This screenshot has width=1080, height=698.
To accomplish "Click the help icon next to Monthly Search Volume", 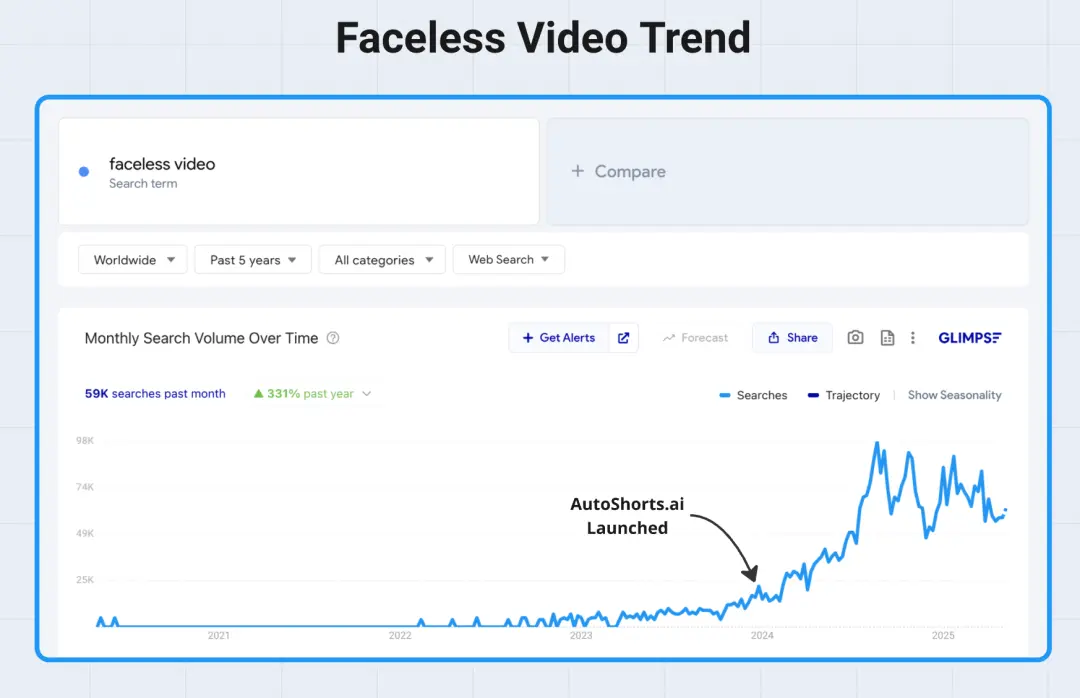I will [333, 338].
